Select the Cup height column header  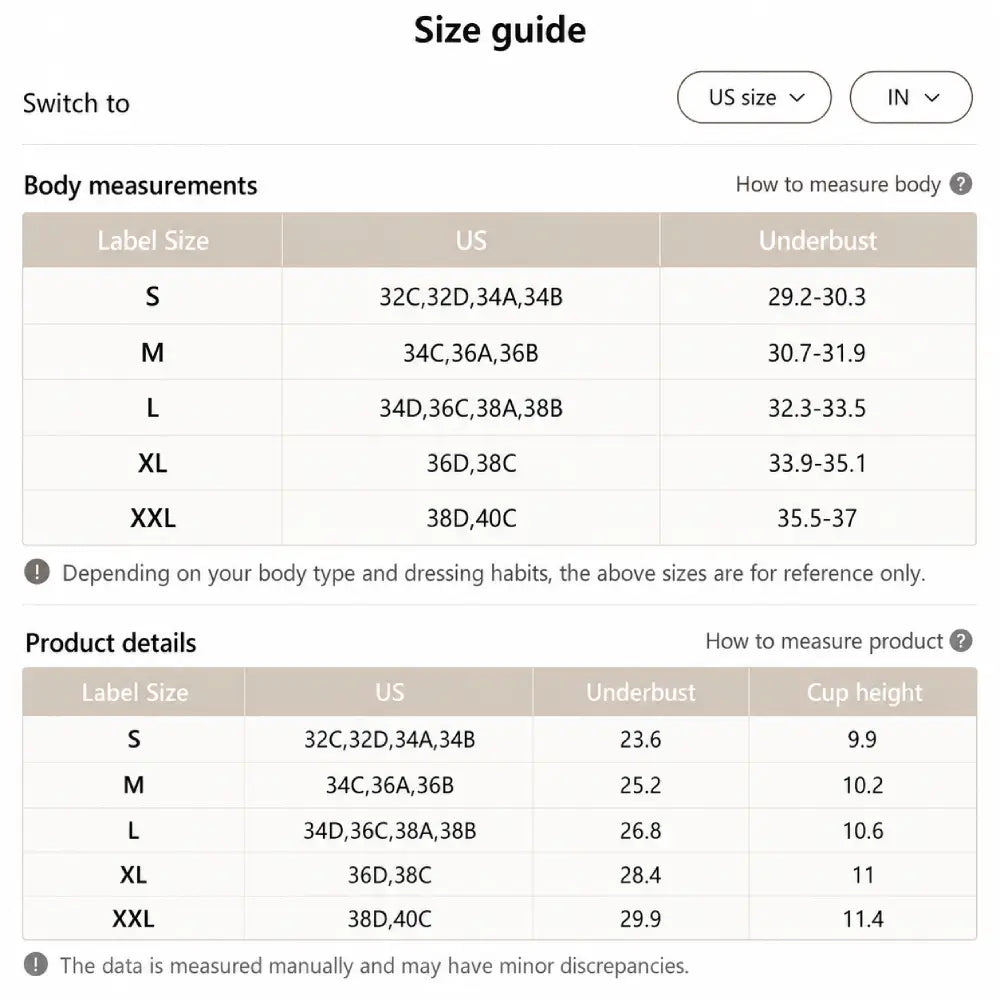(864, 693)
